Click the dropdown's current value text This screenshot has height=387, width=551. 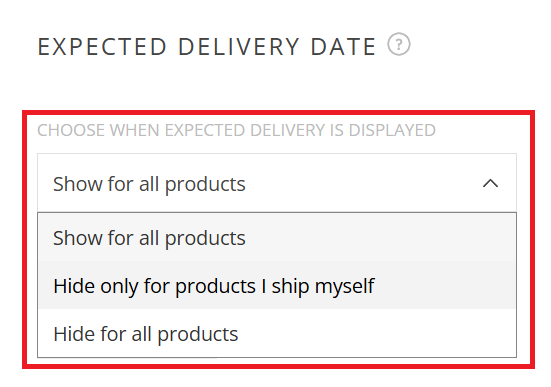[149, 184]
